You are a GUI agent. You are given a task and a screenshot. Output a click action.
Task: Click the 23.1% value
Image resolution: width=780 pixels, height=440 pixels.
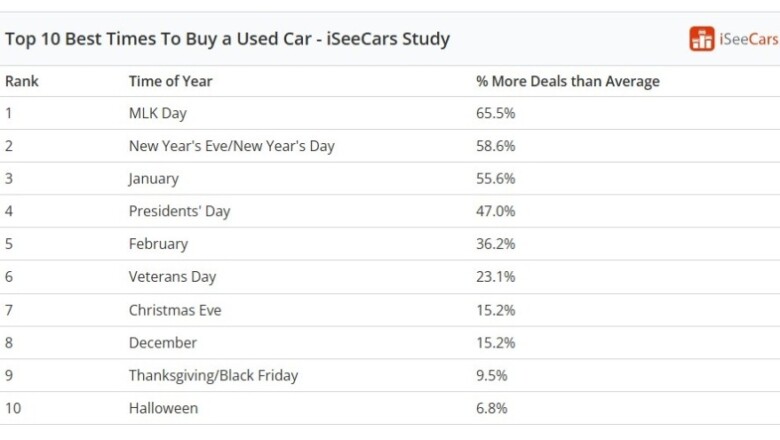point(495,277)
